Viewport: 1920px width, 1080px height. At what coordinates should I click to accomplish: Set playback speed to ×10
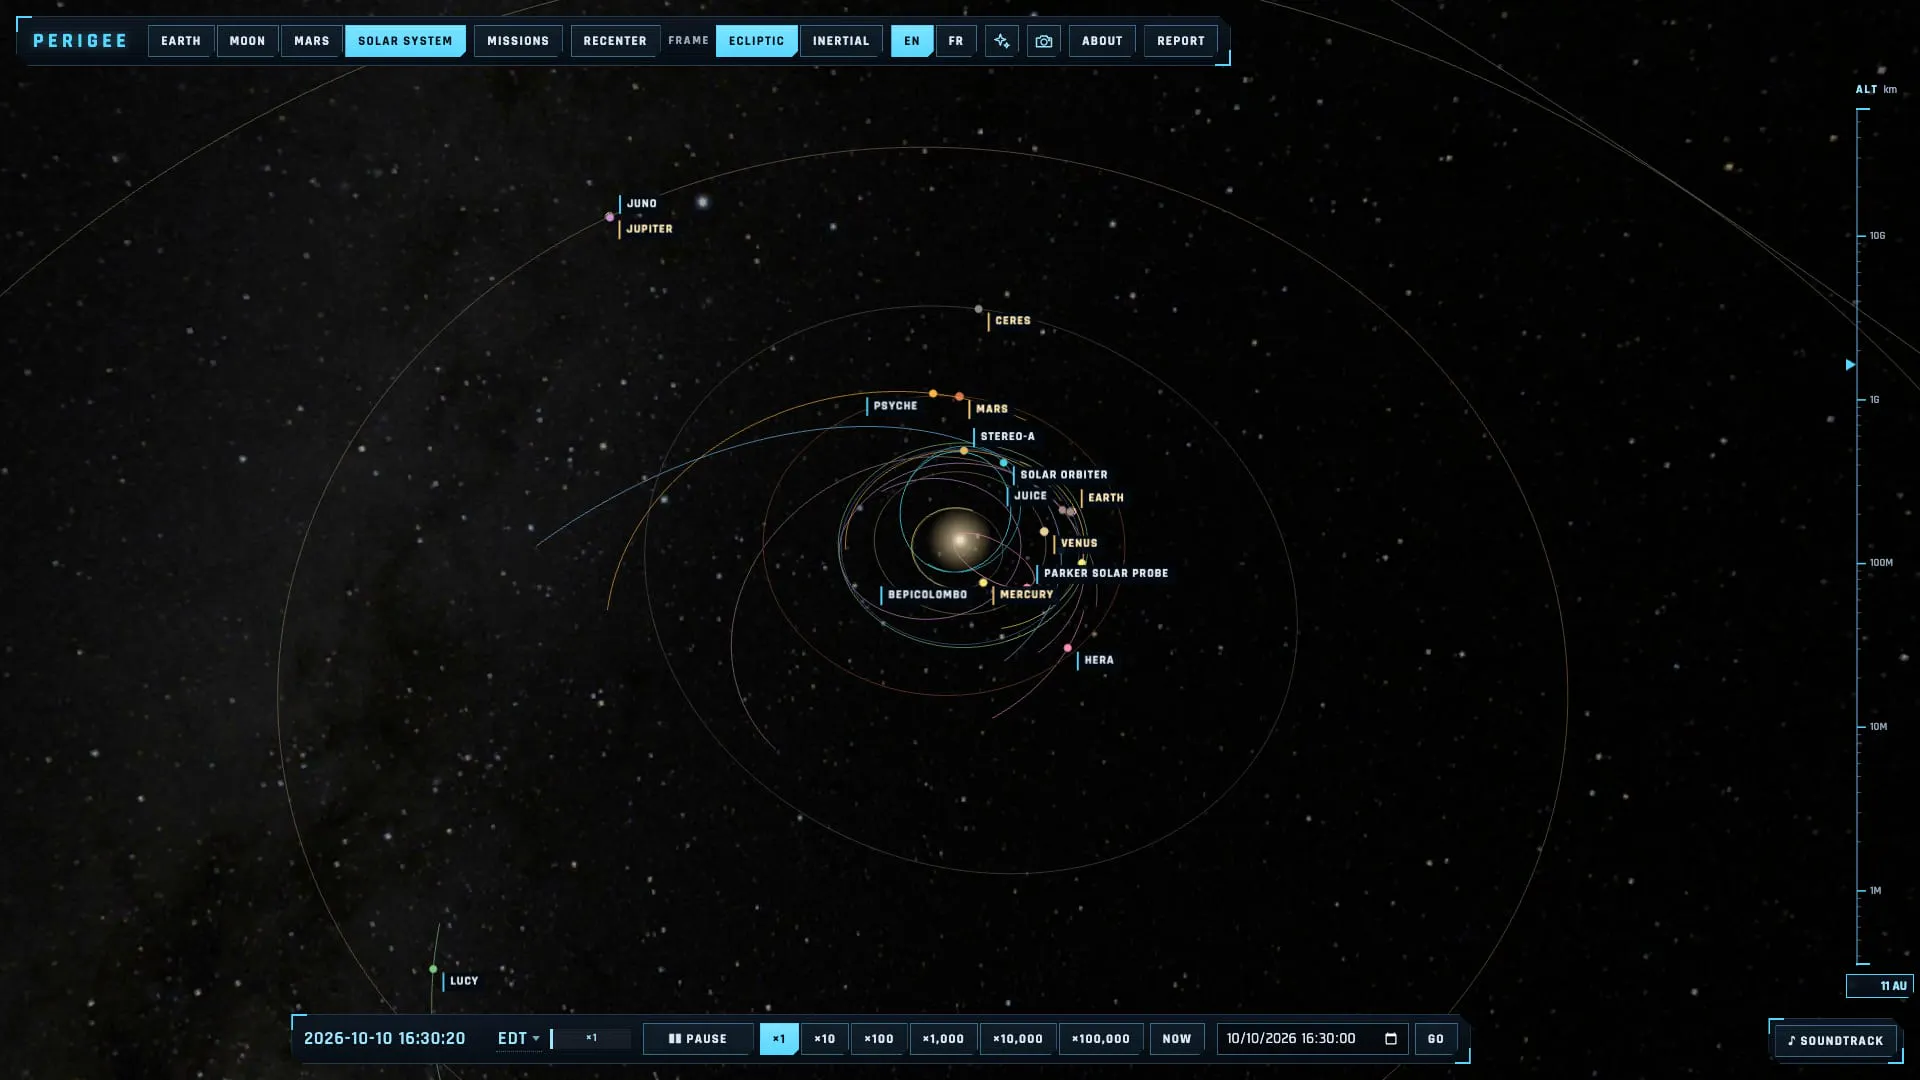pos(825,1039)
